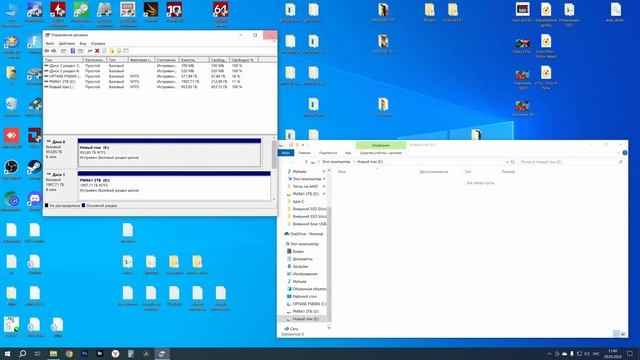Viewport: 640px width, 360px height.
Task: Open Photoshop from the taskbar
Action: point(84,353)
